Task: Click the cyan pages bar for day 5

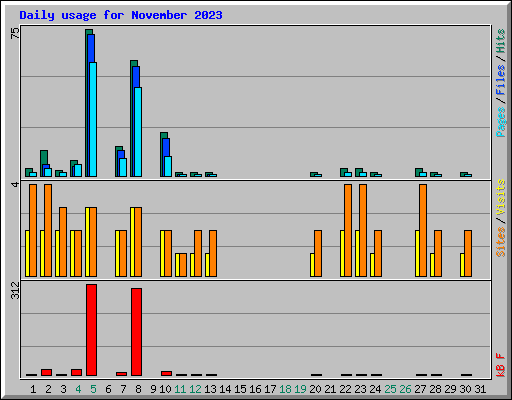Action: pyautogui.click(x=93, y=119)
